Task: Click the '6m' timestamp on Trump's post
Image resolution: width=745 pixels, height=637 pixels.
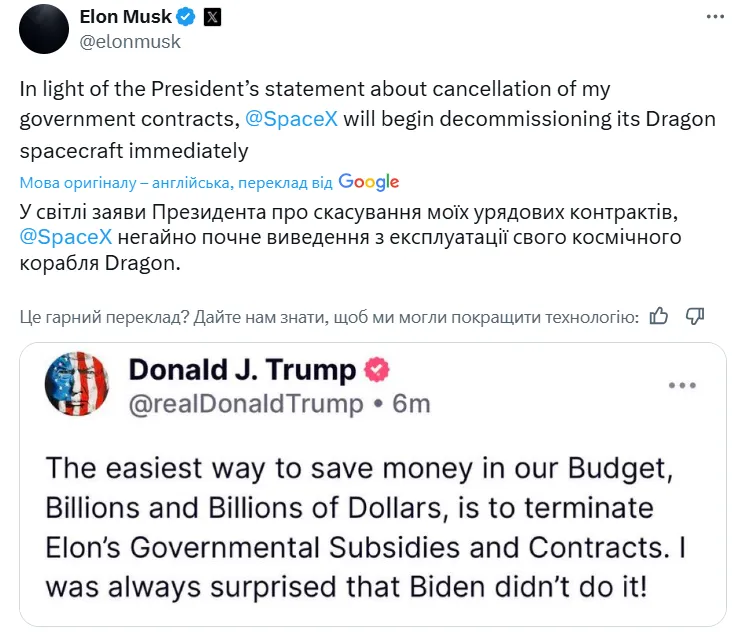Action: (411, 403)
